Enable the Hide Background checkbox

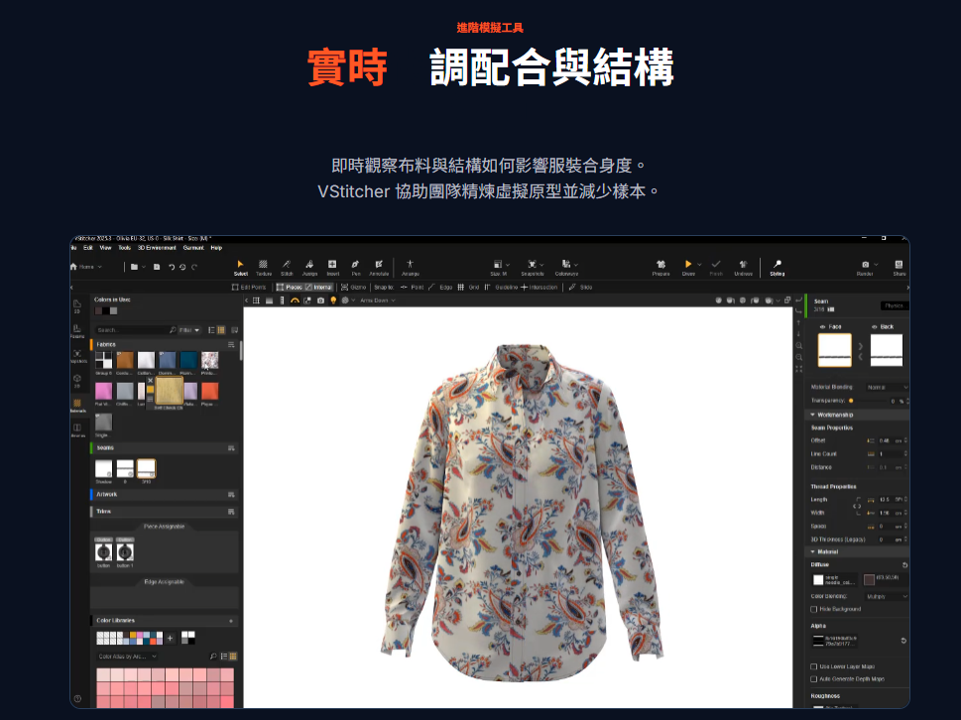[x=814, y=609]
